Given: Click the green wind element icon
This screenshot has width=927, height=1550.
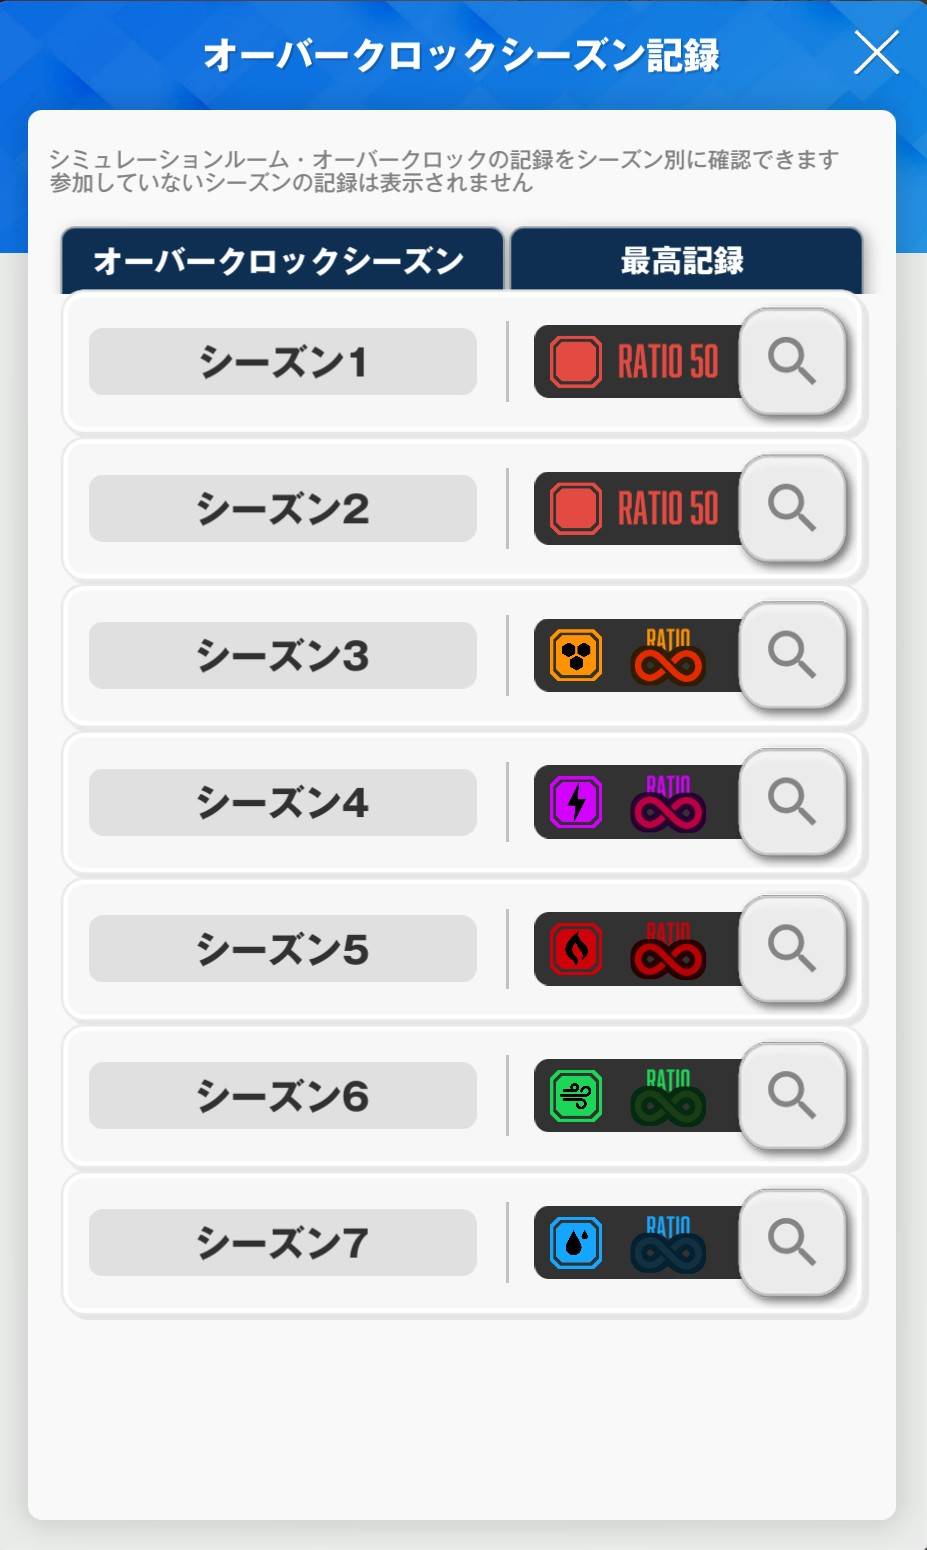Looking at the screenshot, I should (x=576, y=1095).
